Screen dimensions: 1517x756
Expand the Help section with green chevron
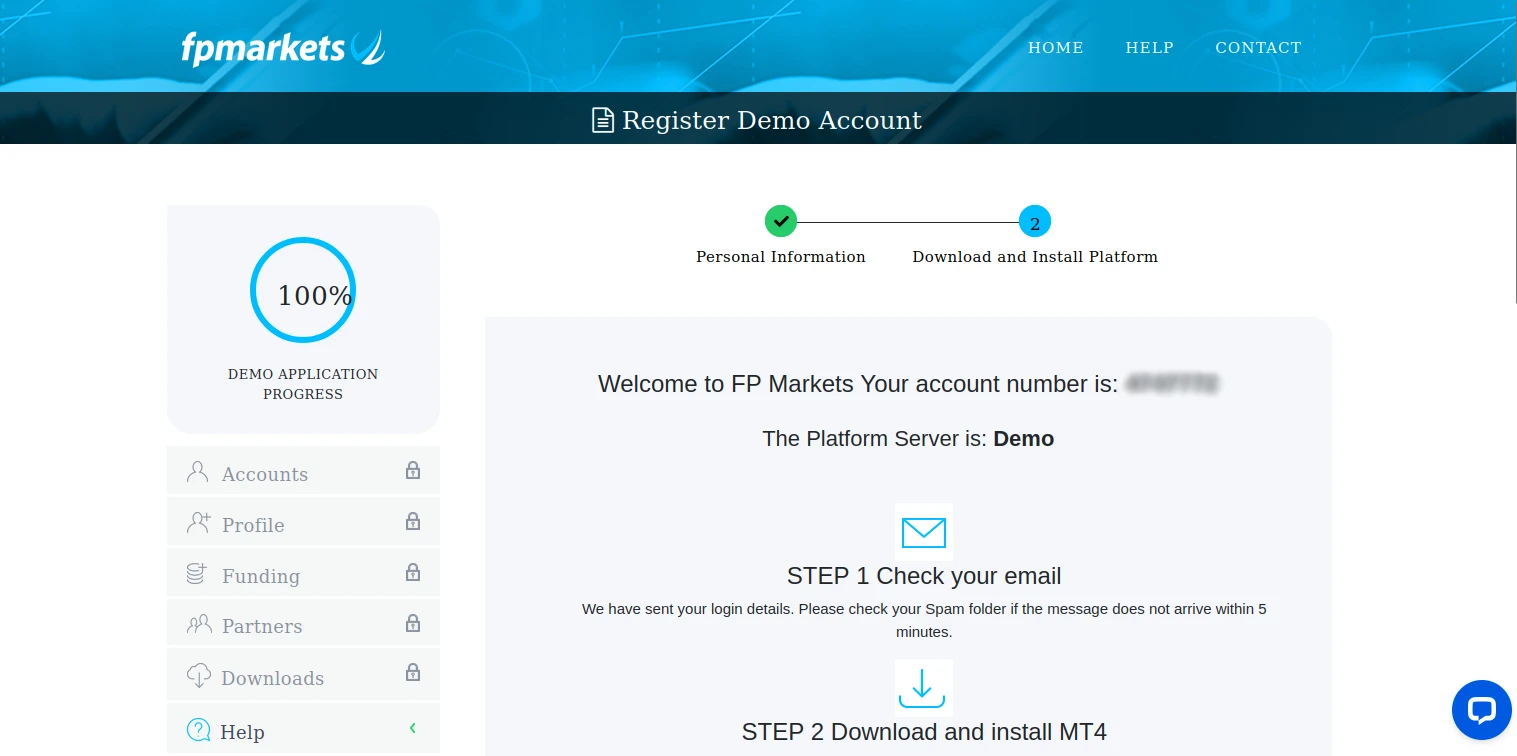(413, 728)
